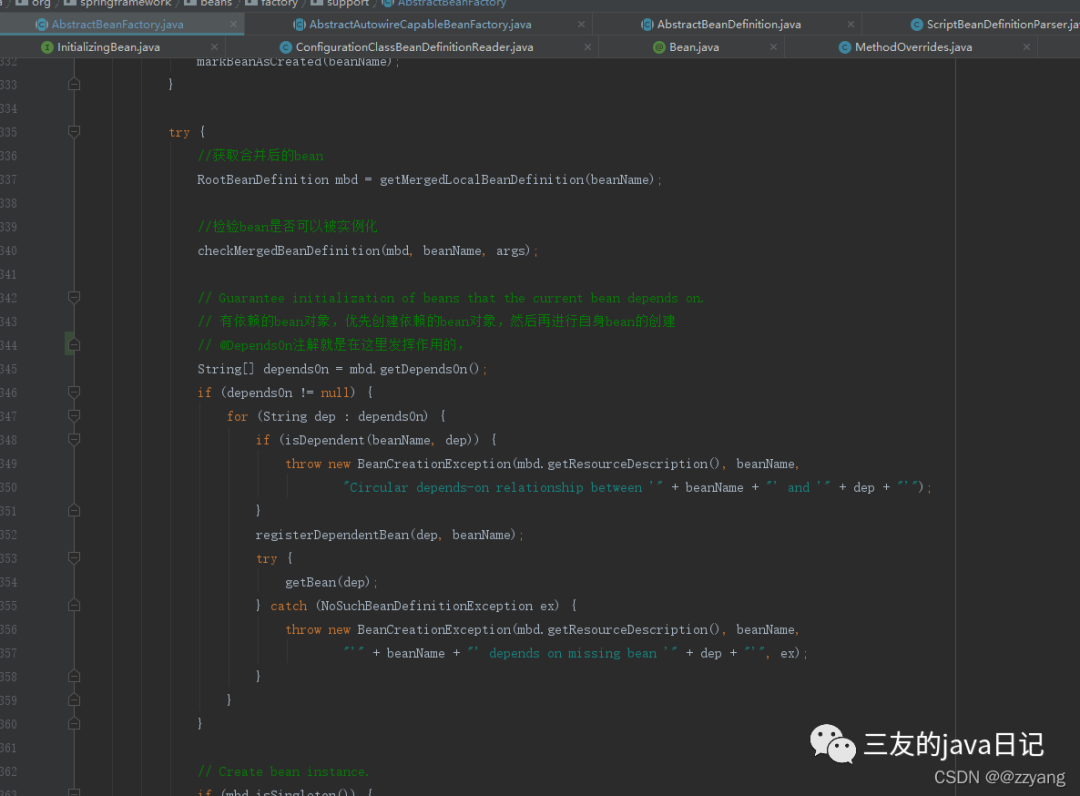1080x796 pixels.
Task: Click the RootBeanDefinition type name
Action: click(263, 180)
